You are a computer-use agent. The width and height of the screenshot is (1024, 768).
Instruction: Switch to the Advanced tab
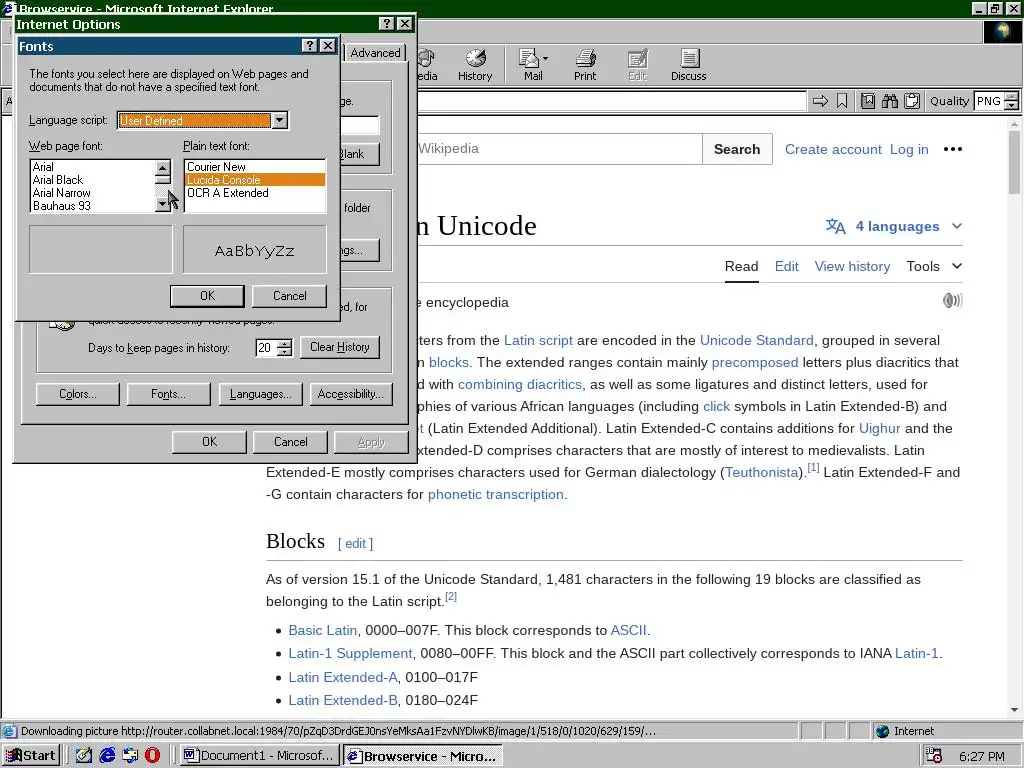(x=375, y=53)
